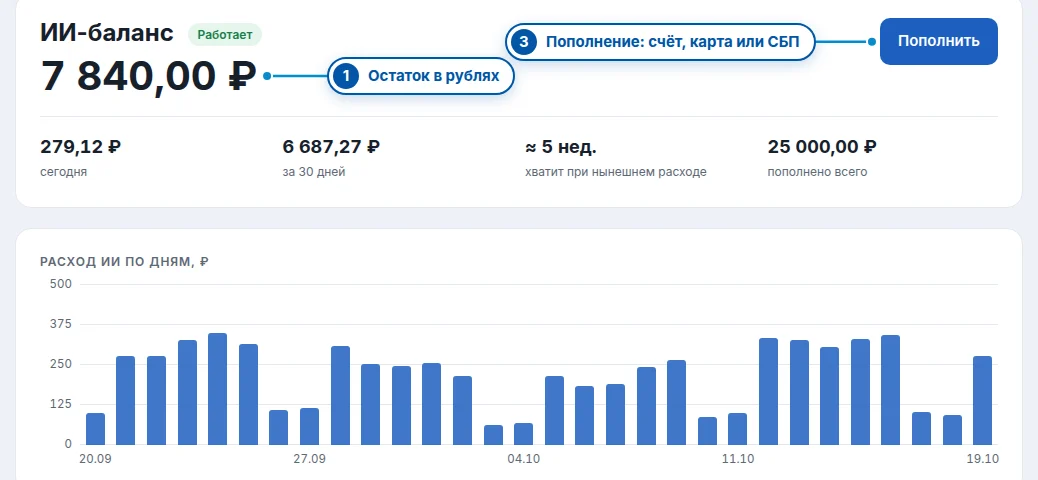Click the 04.10 date label
The width and height of the screenshot is (1038, 480).
(523, 459)
